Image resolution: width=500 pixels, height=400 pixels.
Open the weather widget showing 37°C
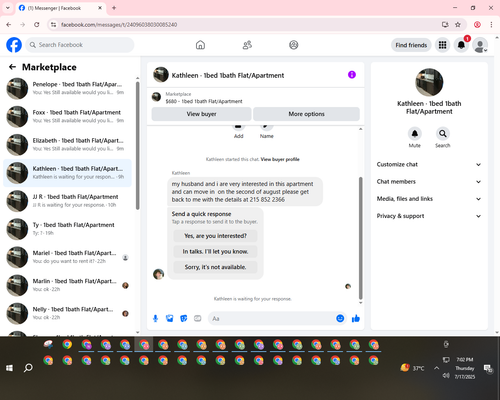pyautogui.click(x=413, y=368)
